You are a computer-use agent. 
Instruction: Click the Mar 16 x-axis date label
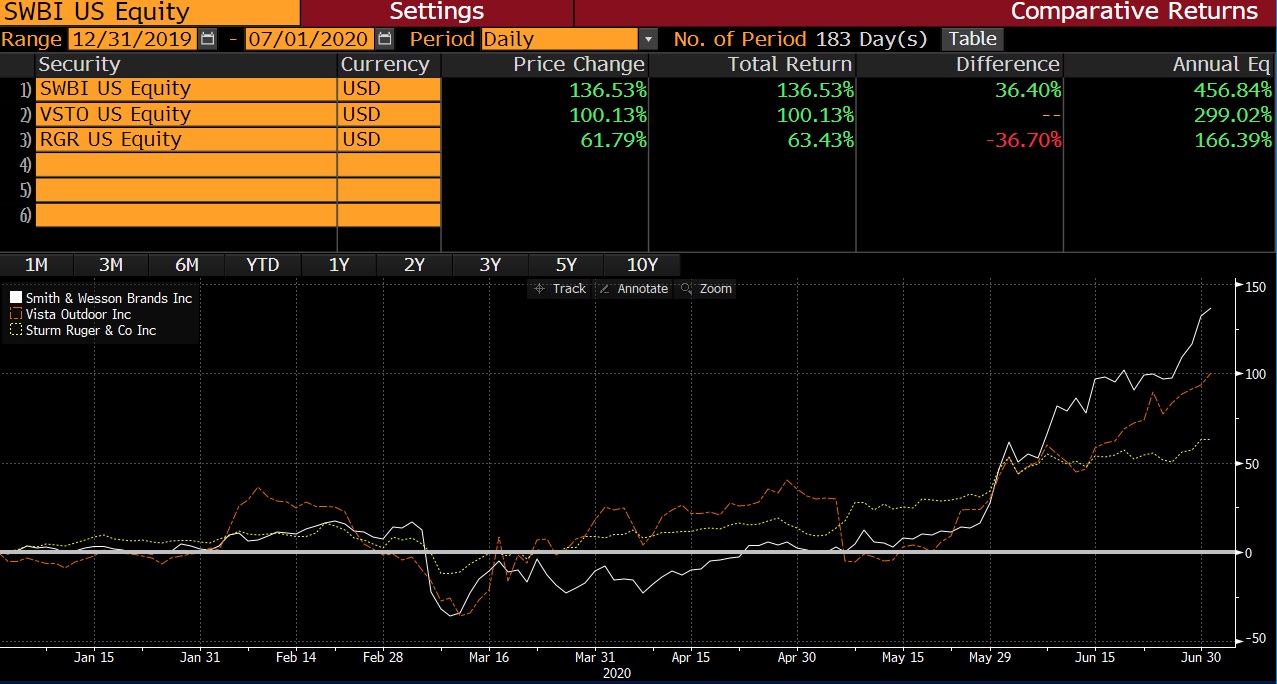coord(489,657)
